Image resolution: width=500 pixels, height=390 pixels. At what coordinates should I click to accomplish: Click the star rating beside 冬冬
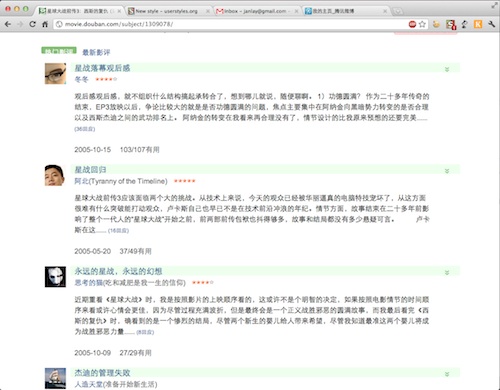[x=106, y=79]
